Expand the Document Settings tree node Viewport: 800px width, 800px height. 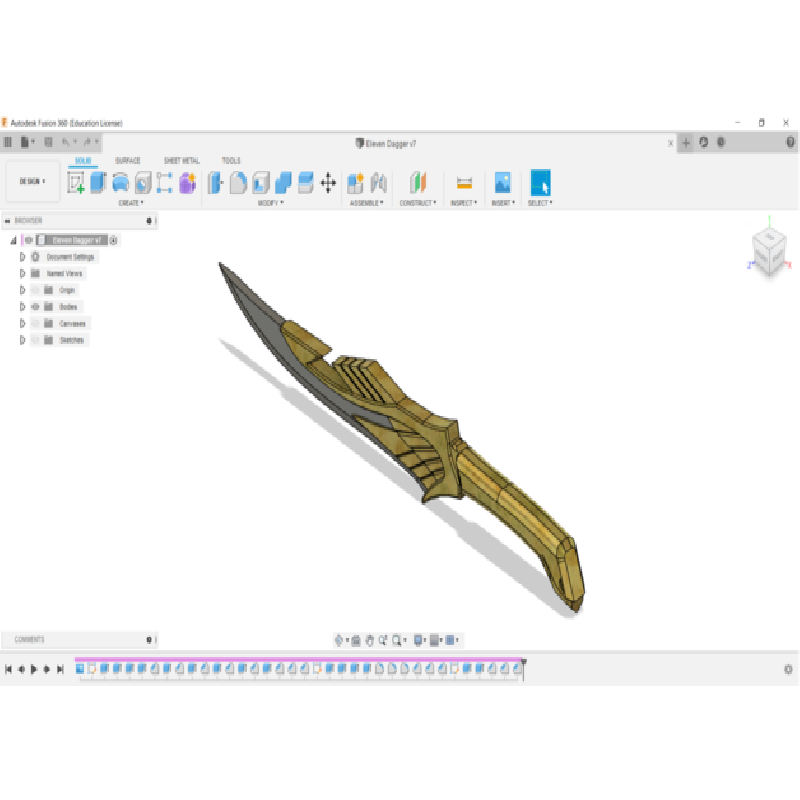point(22,257)
